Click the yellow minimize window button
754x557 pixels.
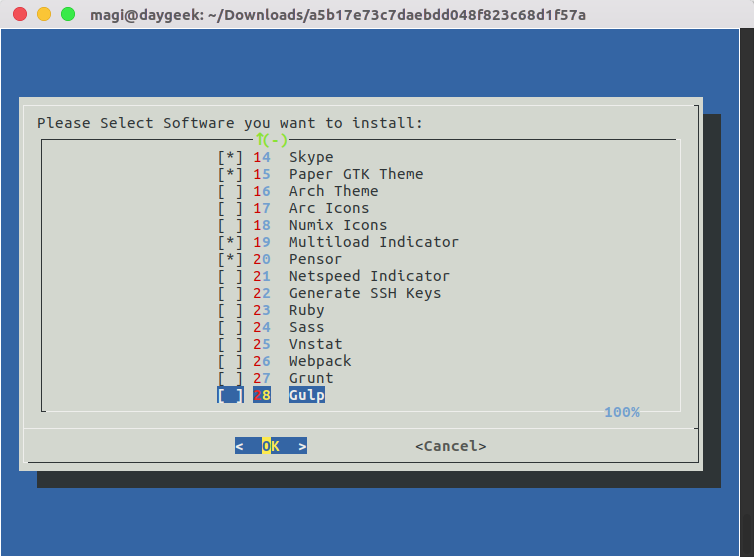[44, 14]
